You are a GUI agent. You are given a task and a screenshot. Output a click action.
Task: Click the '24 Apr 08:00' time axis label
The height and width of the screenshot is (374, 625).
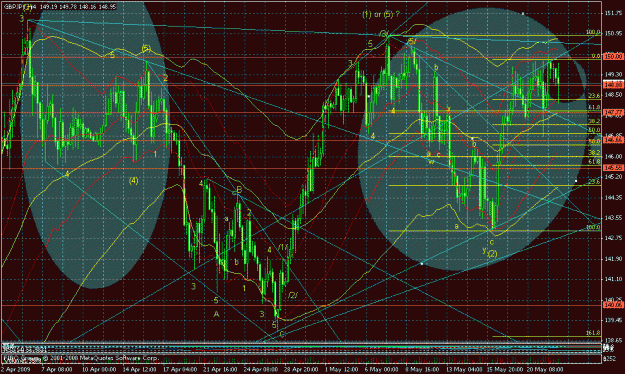pos(260,370)
